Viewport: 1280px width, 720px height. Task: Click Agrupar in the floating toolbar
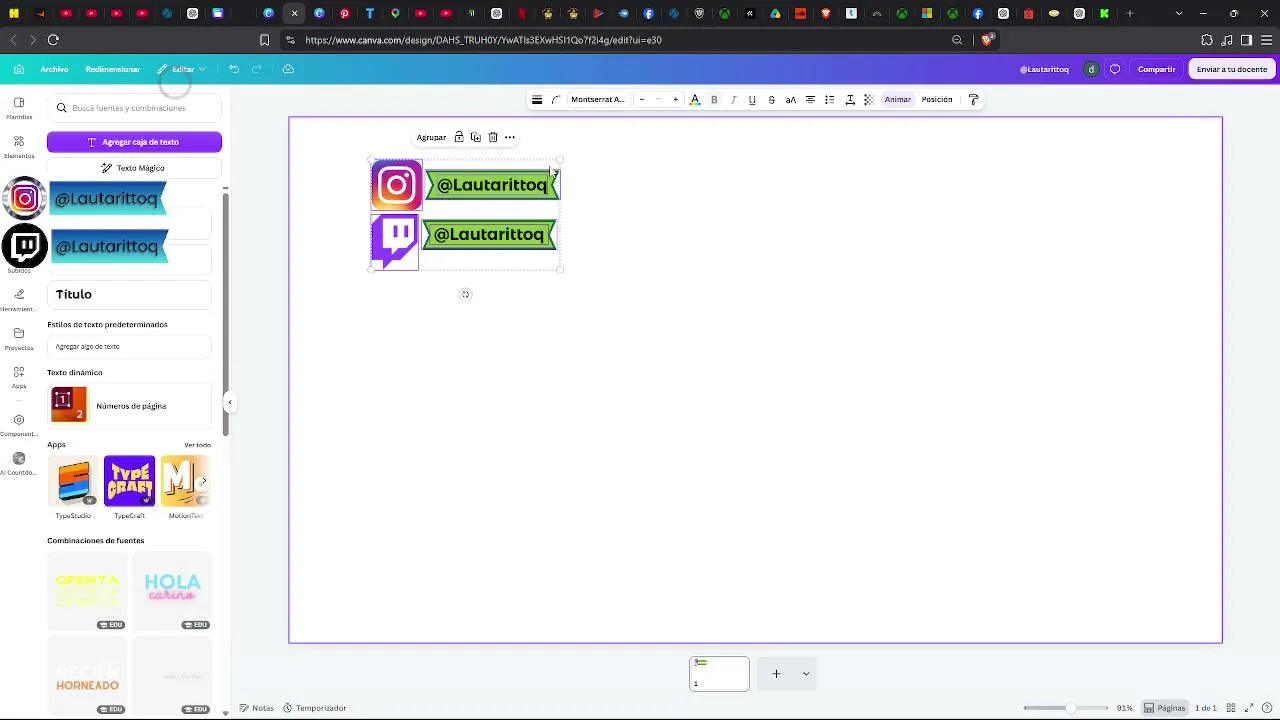point(432,138)
